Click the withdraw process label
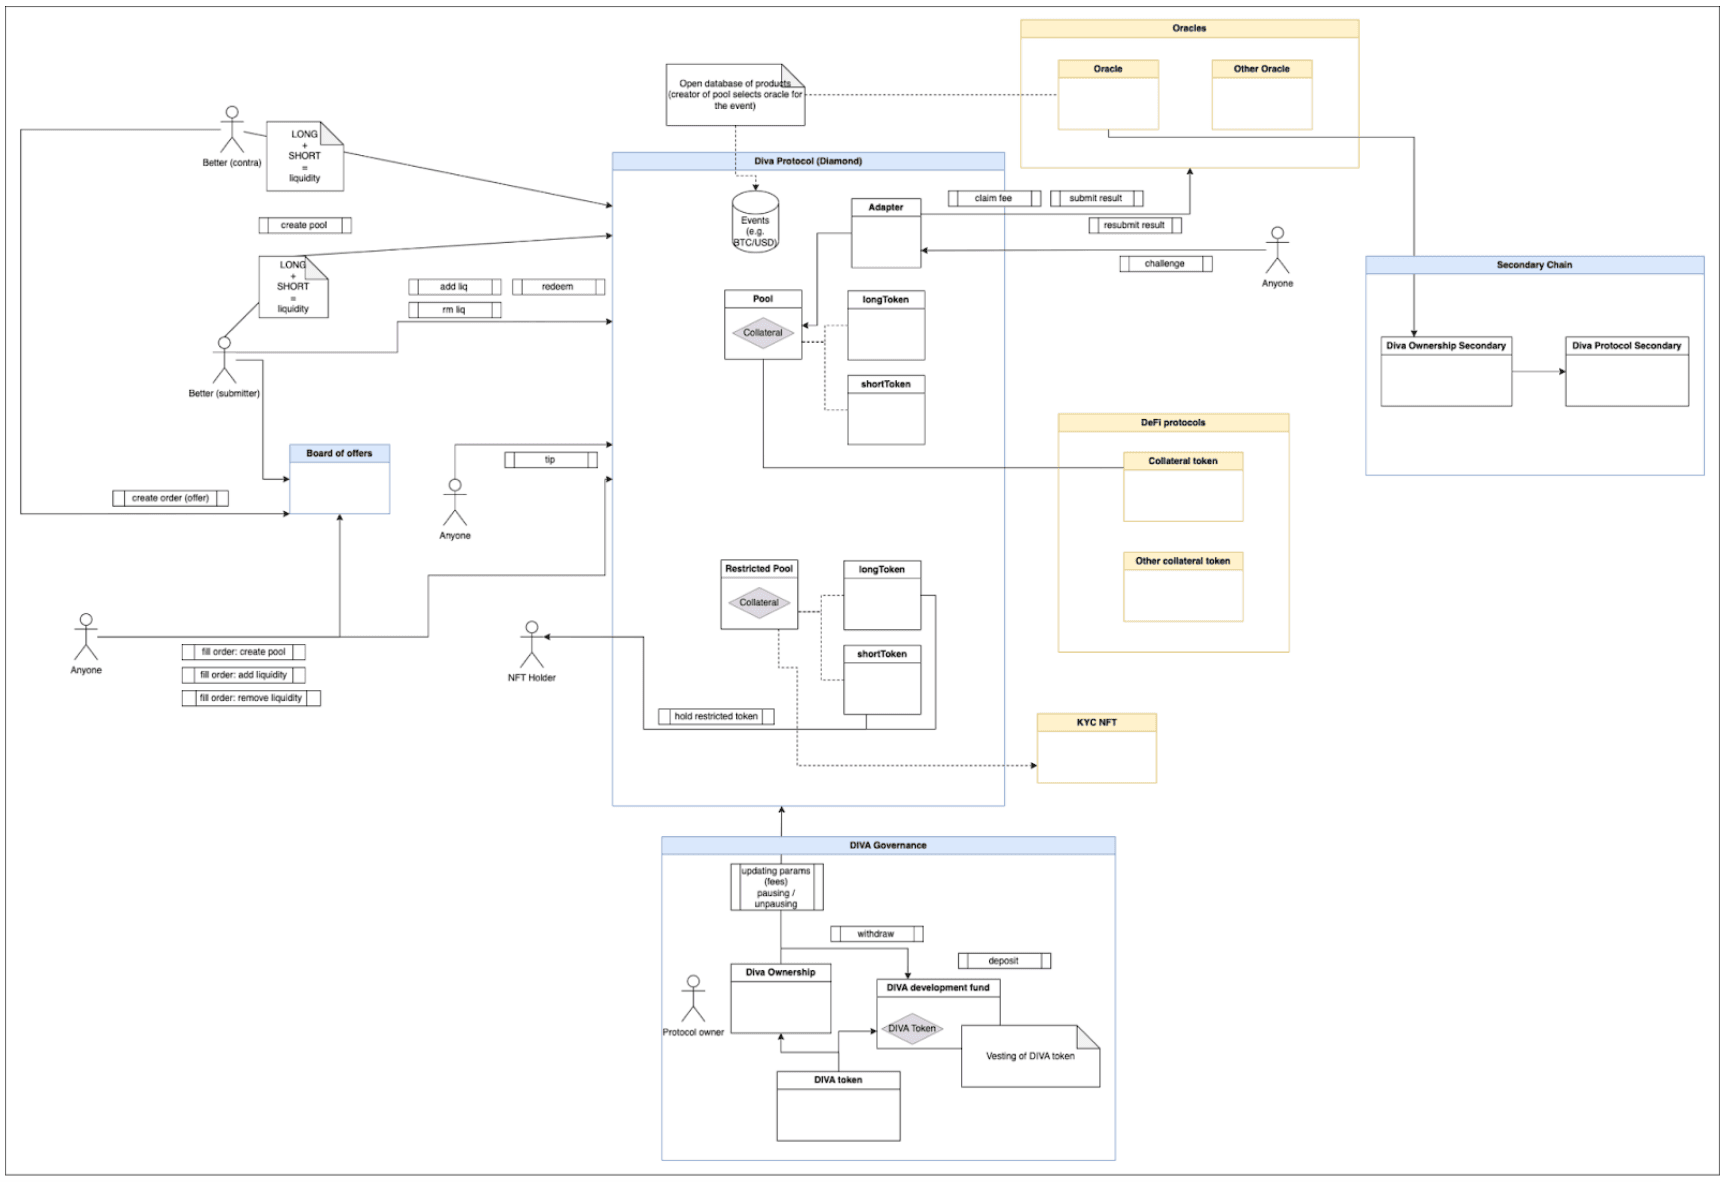This screenshot has height=1182, width=1728. [877, 934]
